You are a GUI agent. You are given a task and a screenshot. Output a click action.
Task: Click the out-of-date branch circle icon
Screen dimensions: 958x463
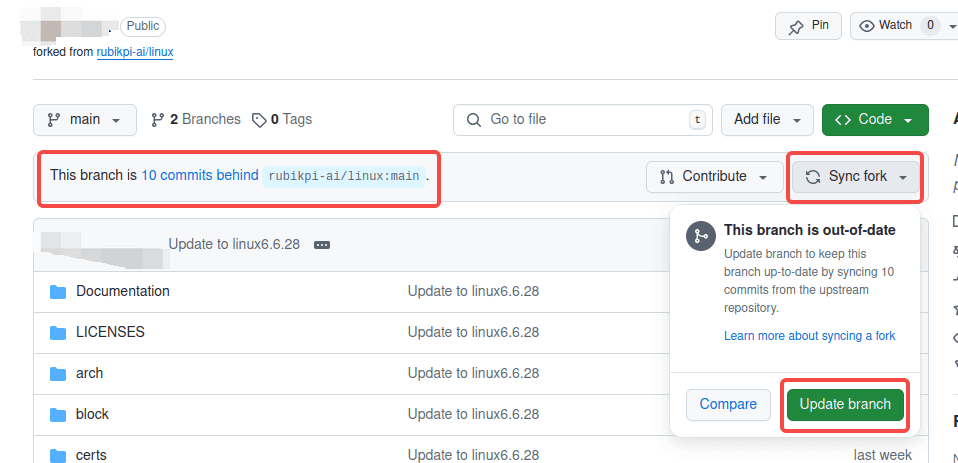pyautogui.click(x=701, y=236)
